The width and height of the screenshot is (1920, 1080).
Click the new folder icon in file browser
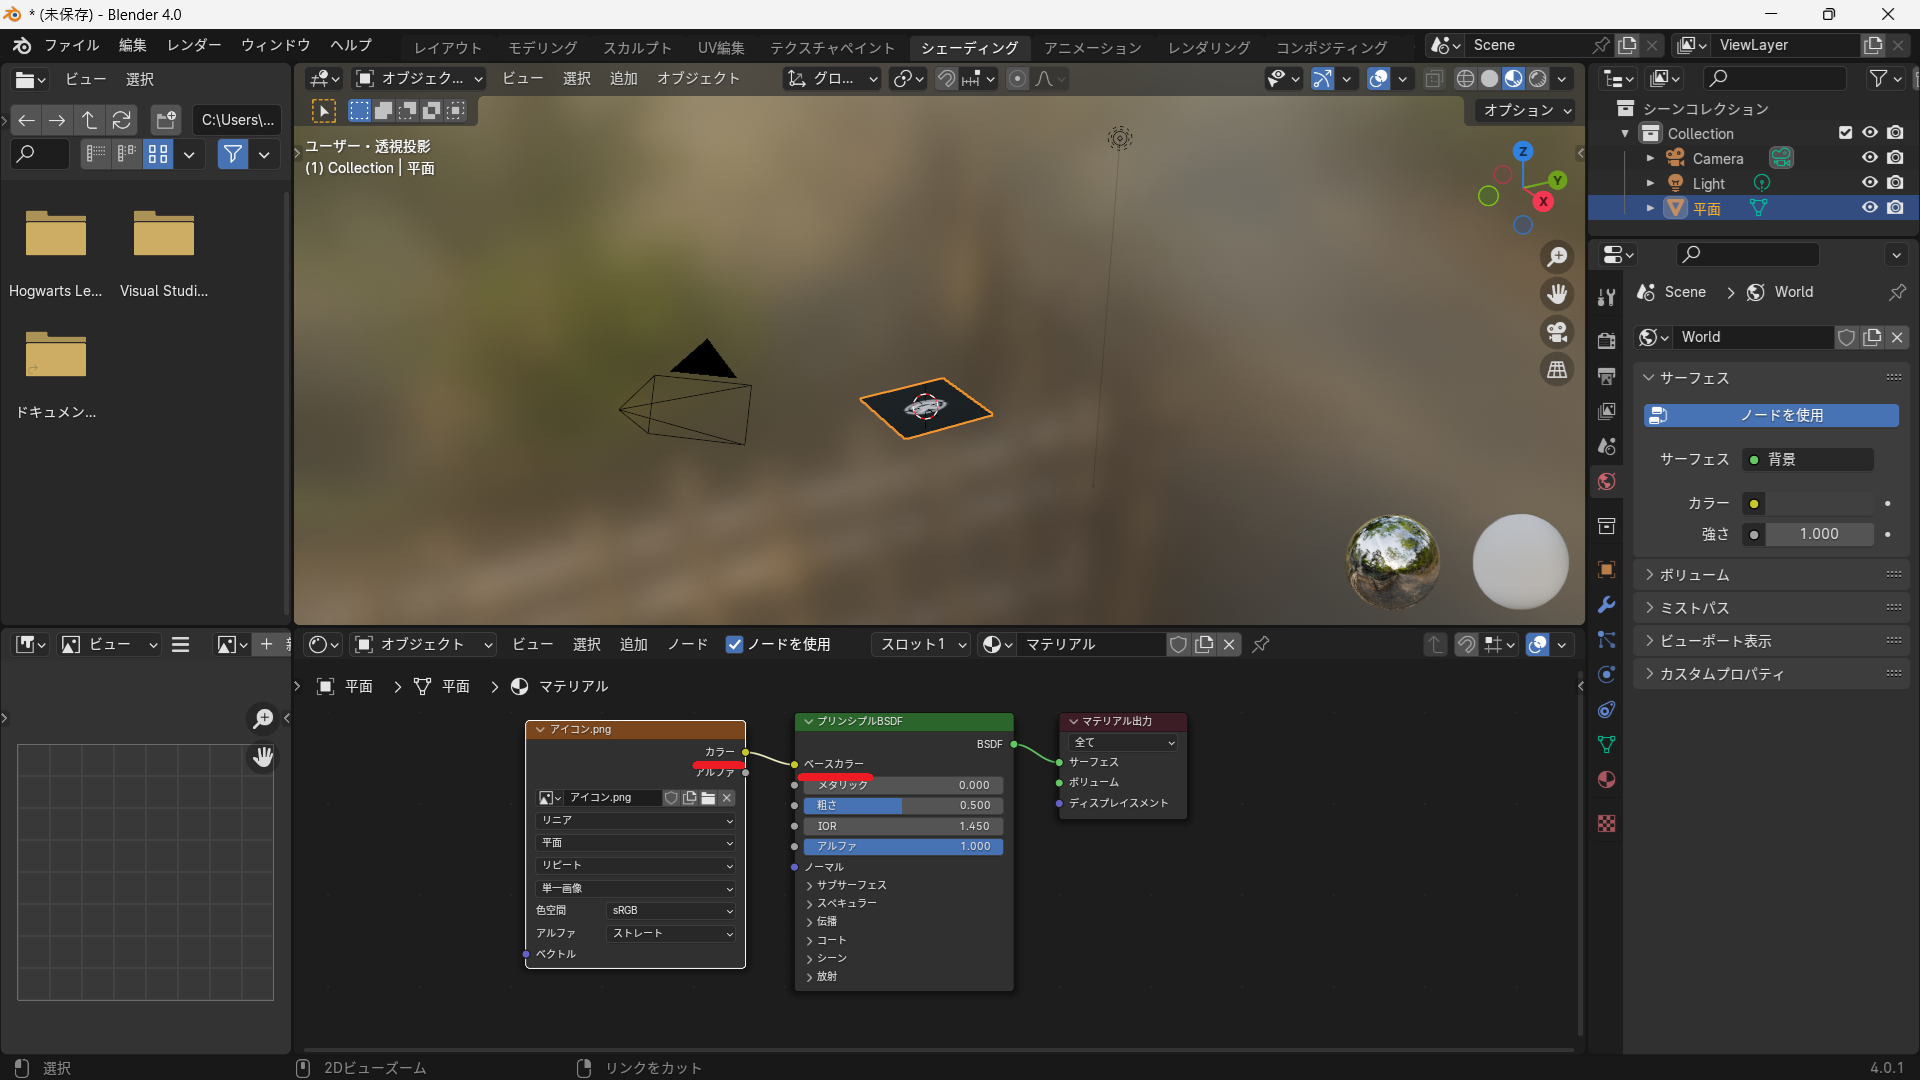[x=166, y=120]
